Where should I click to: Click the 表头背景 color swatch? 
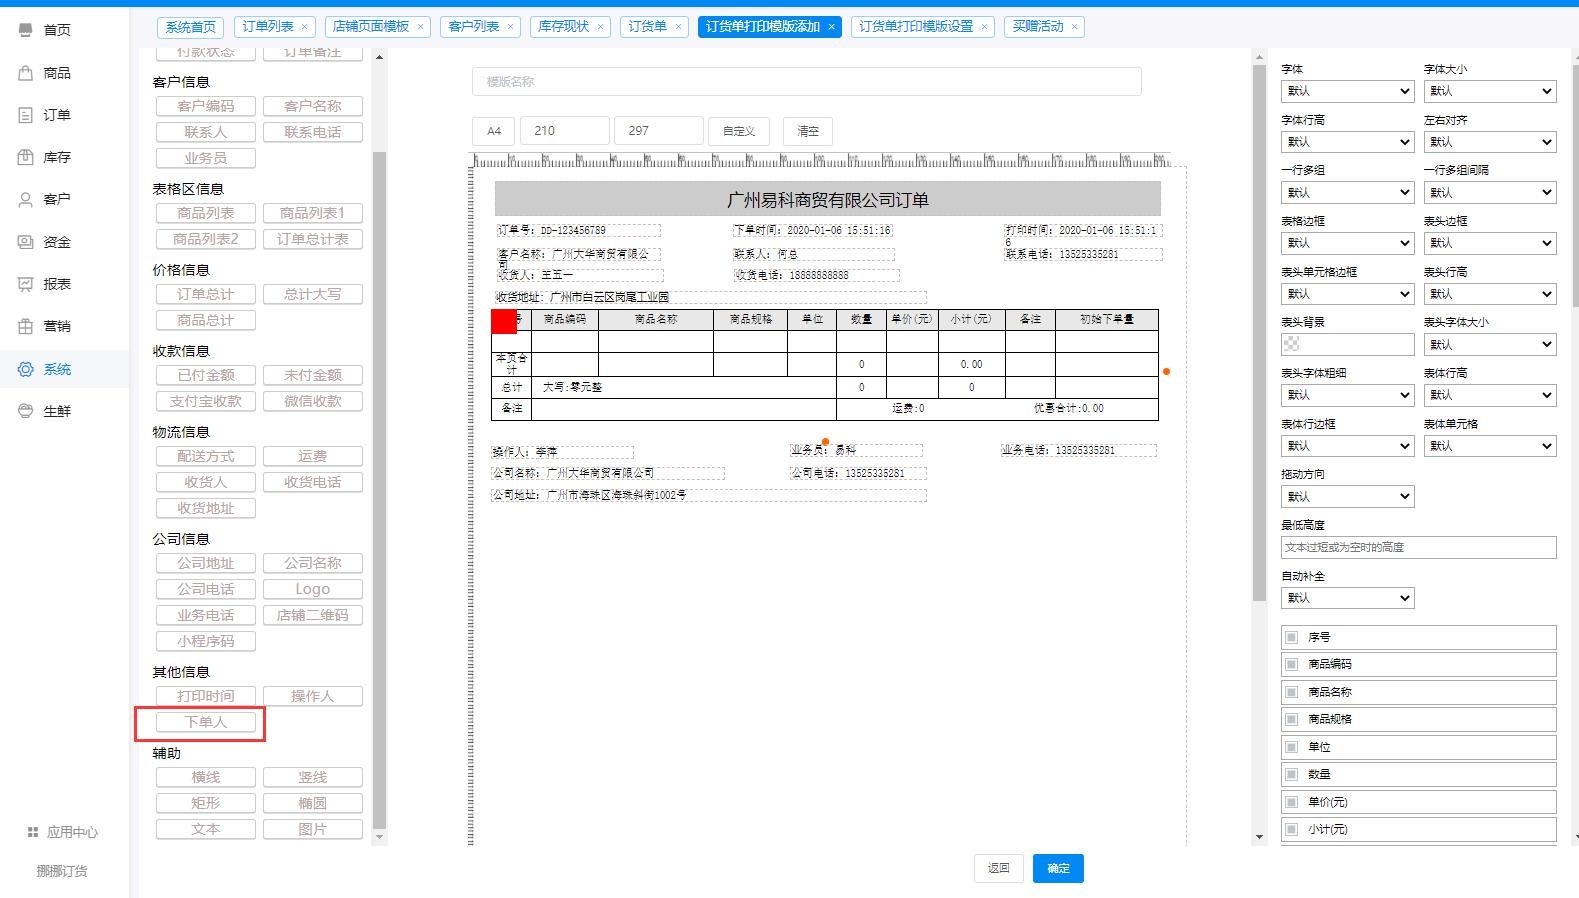point(1292,344)
